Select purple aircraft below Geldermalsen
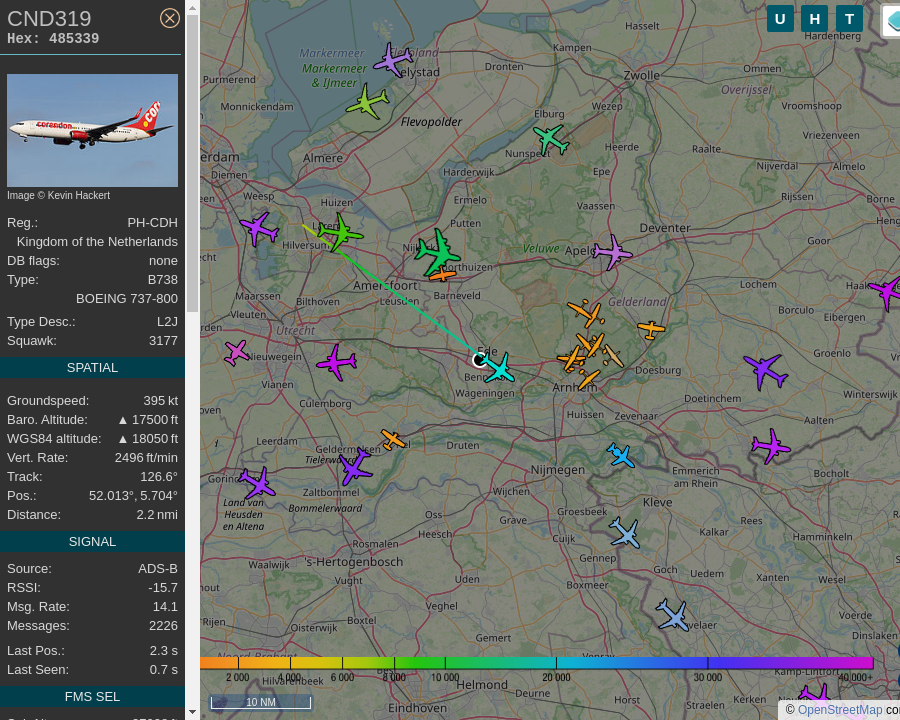The image size is (900, 720). point(355,466)
